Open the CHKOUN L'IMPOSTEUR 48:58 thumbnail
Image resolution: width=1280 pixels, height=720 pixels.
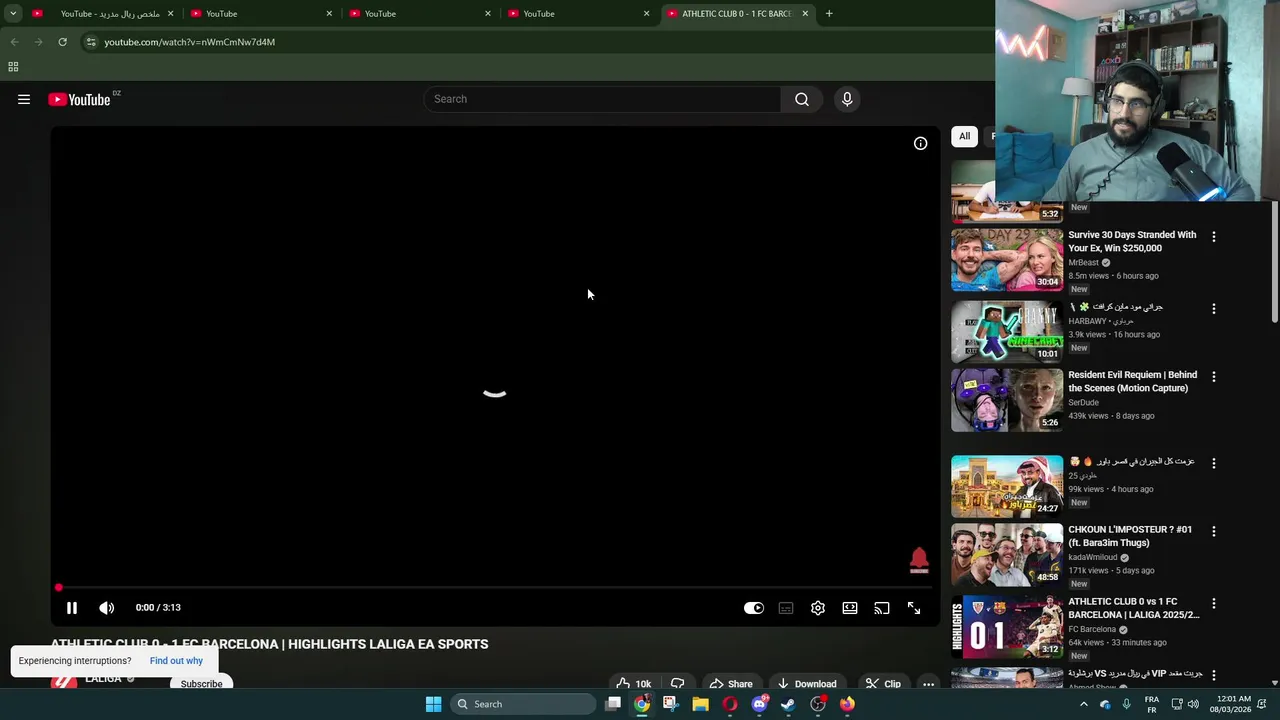1007,554
